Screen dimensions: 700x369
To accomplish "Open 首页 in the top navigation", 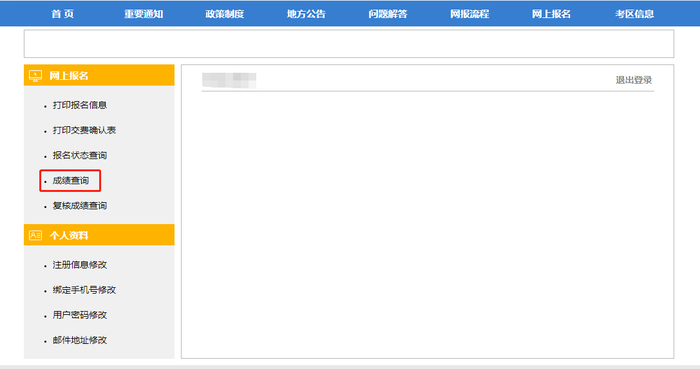I will point(62,14).
